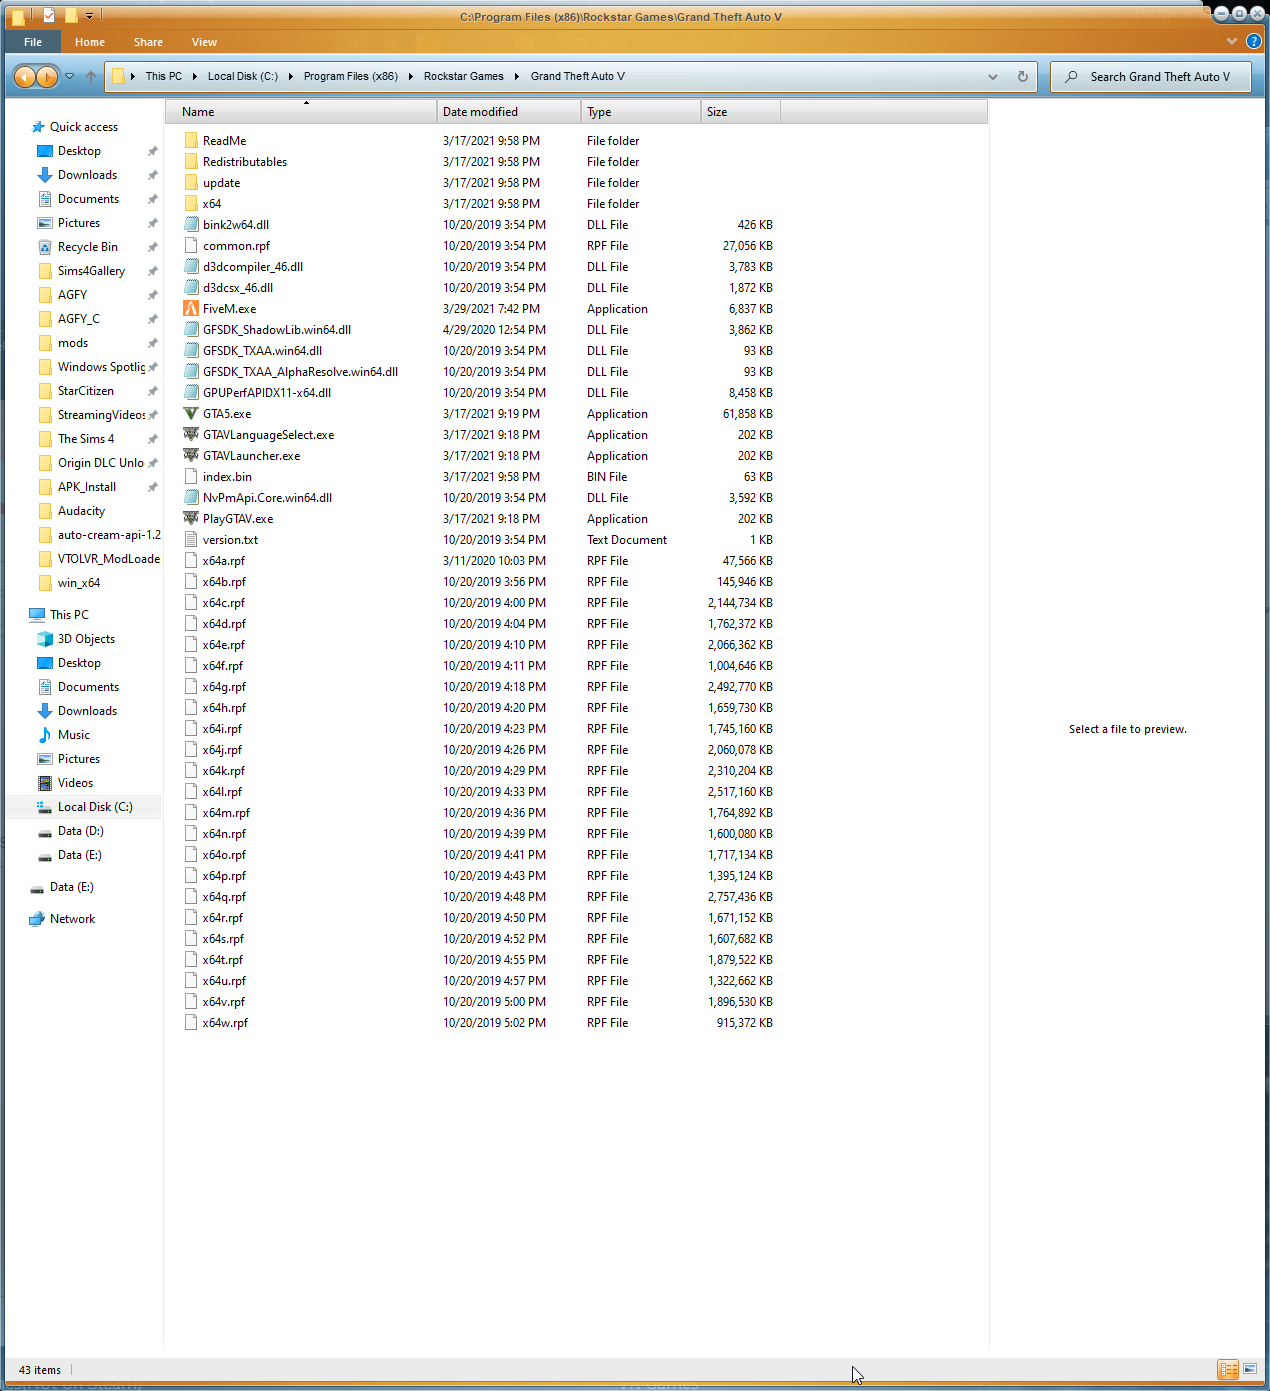1270x1391 pixels.
Task: Switch to Details view layout icon
Action: pos(1228,1370)
